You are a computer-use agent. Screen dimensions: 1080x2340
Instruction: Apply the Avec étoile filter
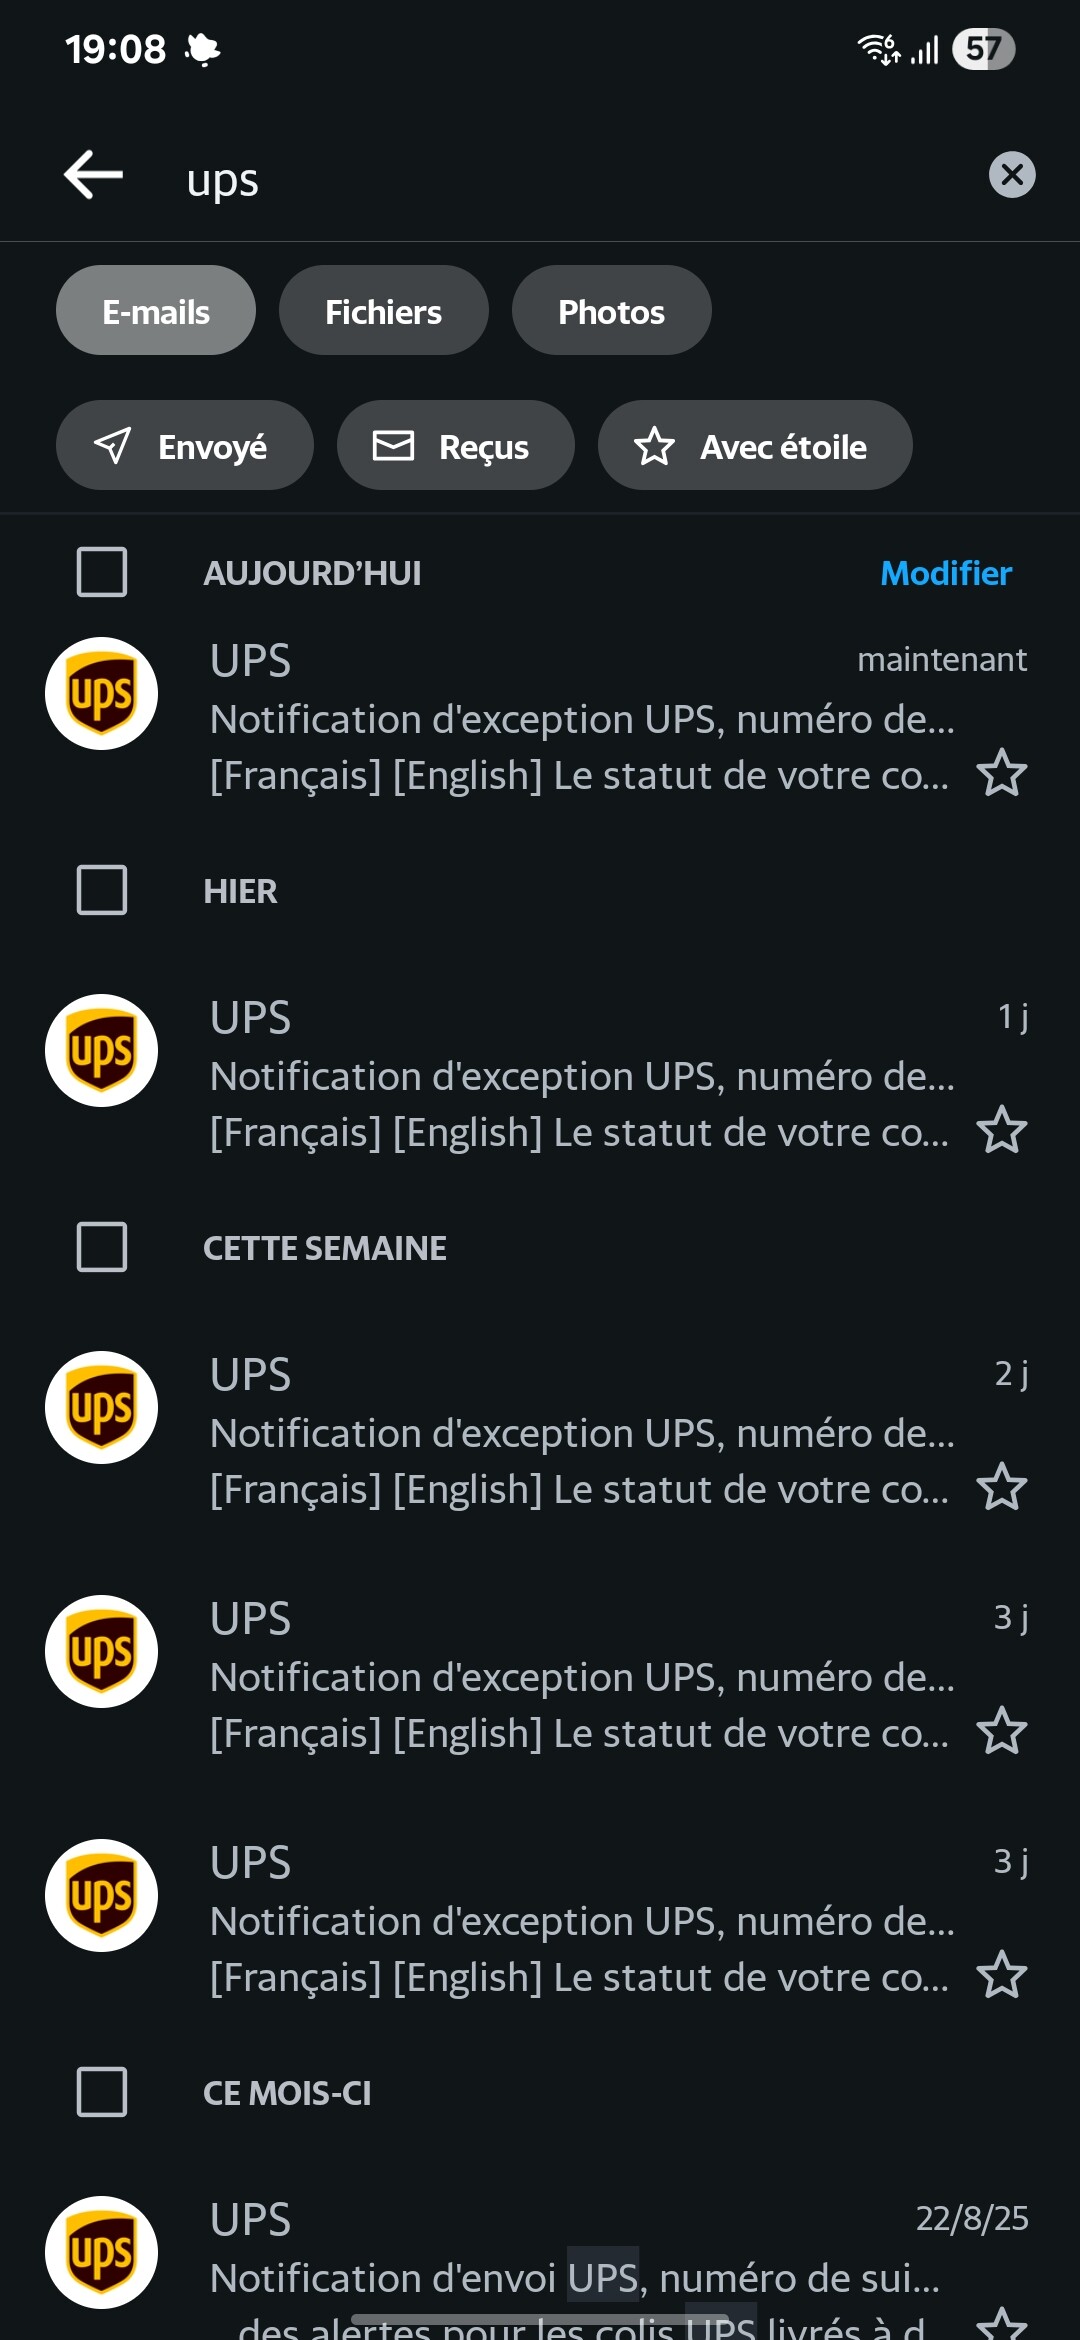754,446
